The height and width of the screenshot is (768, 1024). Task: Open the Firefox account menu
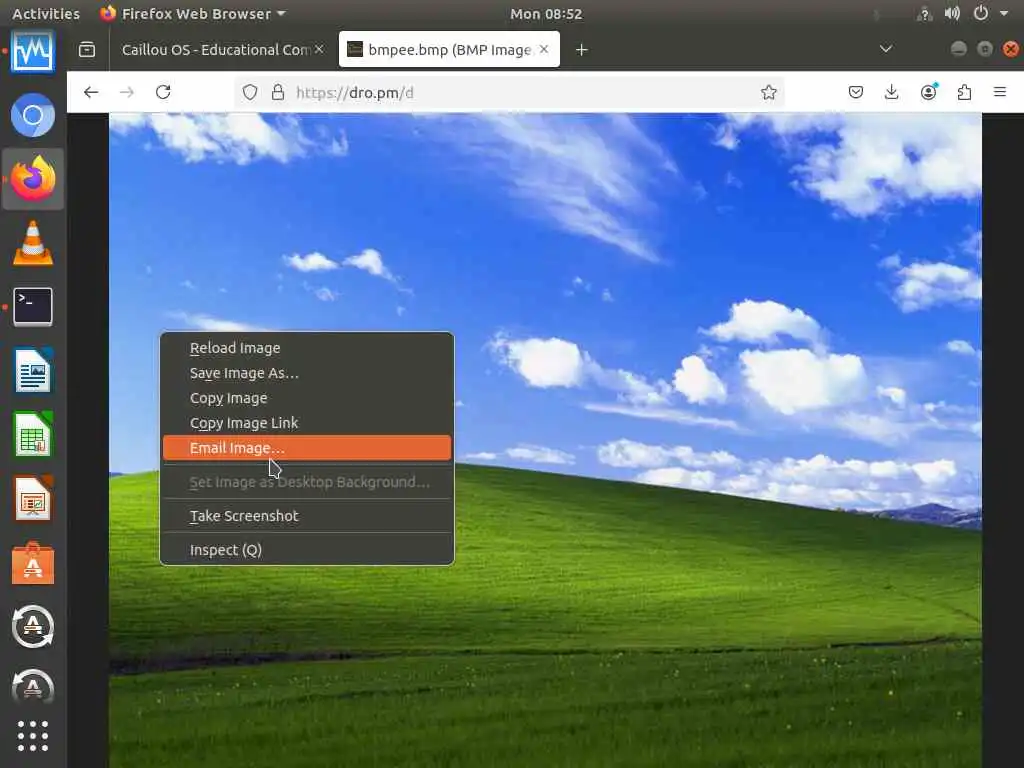pyautogui.click(x=928, y=92)
